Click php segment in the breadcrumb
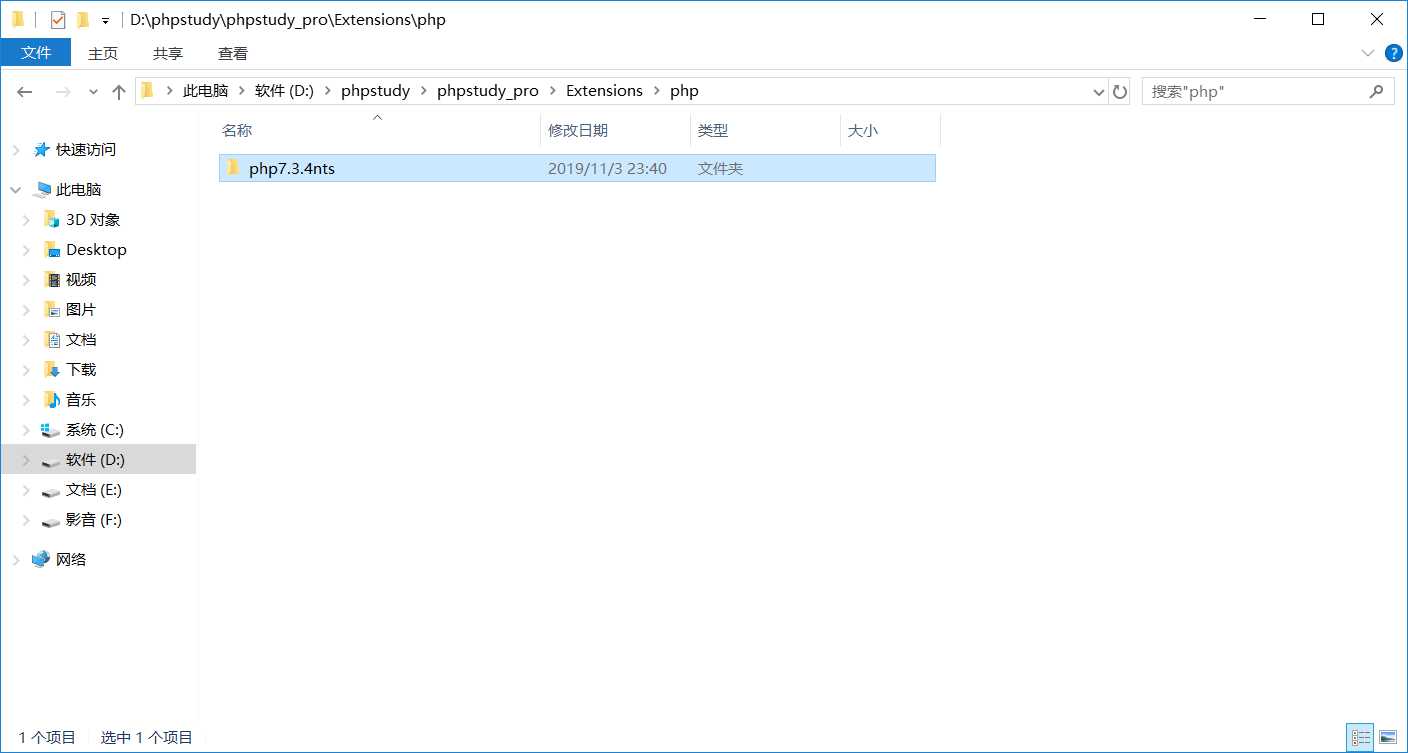 (x=684, y=91)
